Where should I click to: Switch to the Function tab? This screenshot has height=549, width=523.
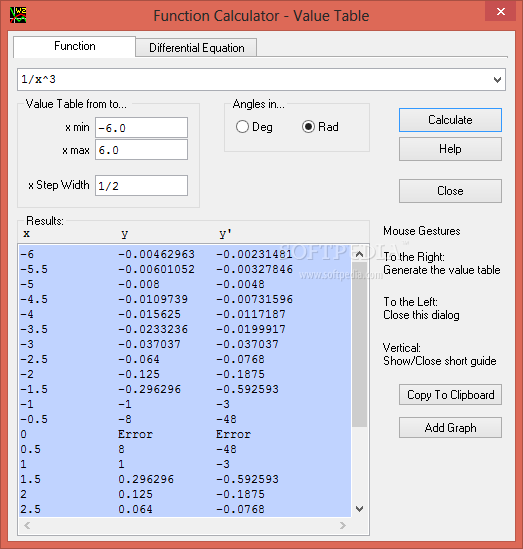tap(75, 46)
